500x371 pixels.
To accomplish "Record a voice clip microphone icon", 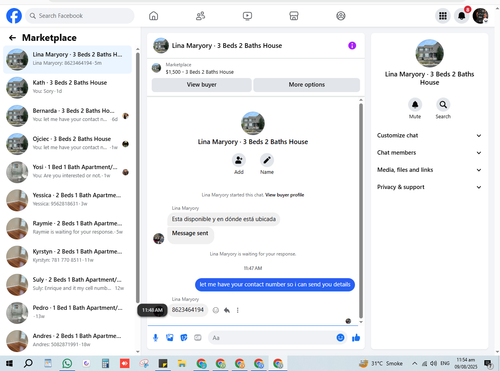I will click(155, 338).
